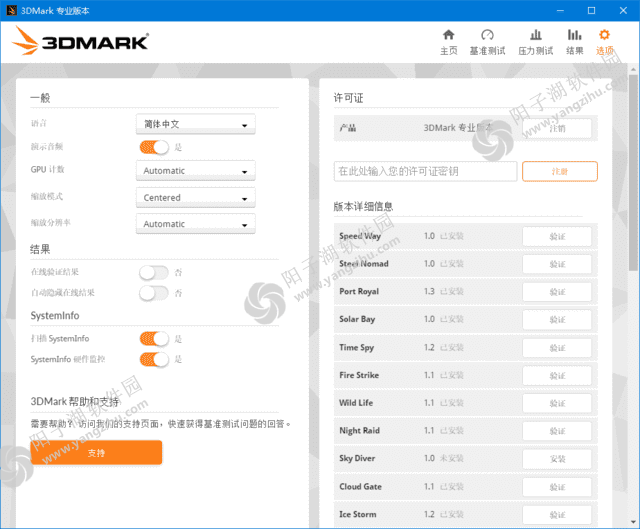Click the scrollbar up arrow

[x=633, y=69]
